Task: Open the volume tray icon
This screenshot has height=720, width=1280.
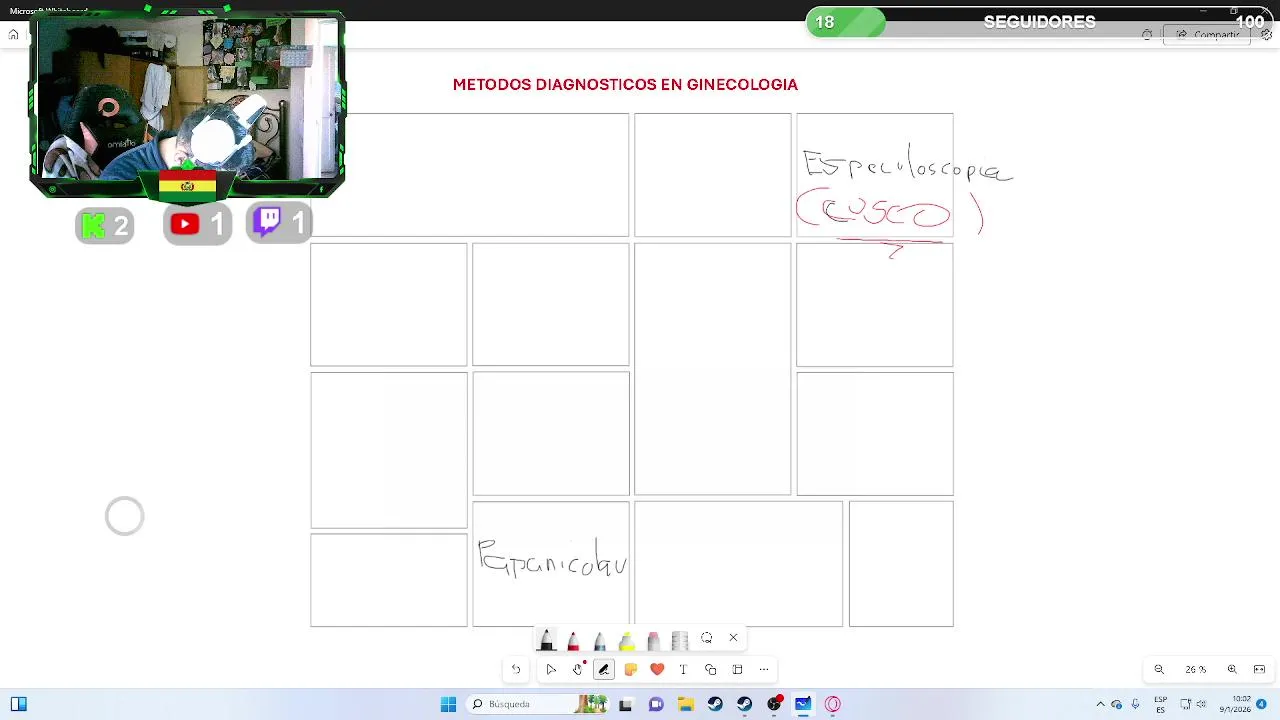Action: click(1201, 704)
